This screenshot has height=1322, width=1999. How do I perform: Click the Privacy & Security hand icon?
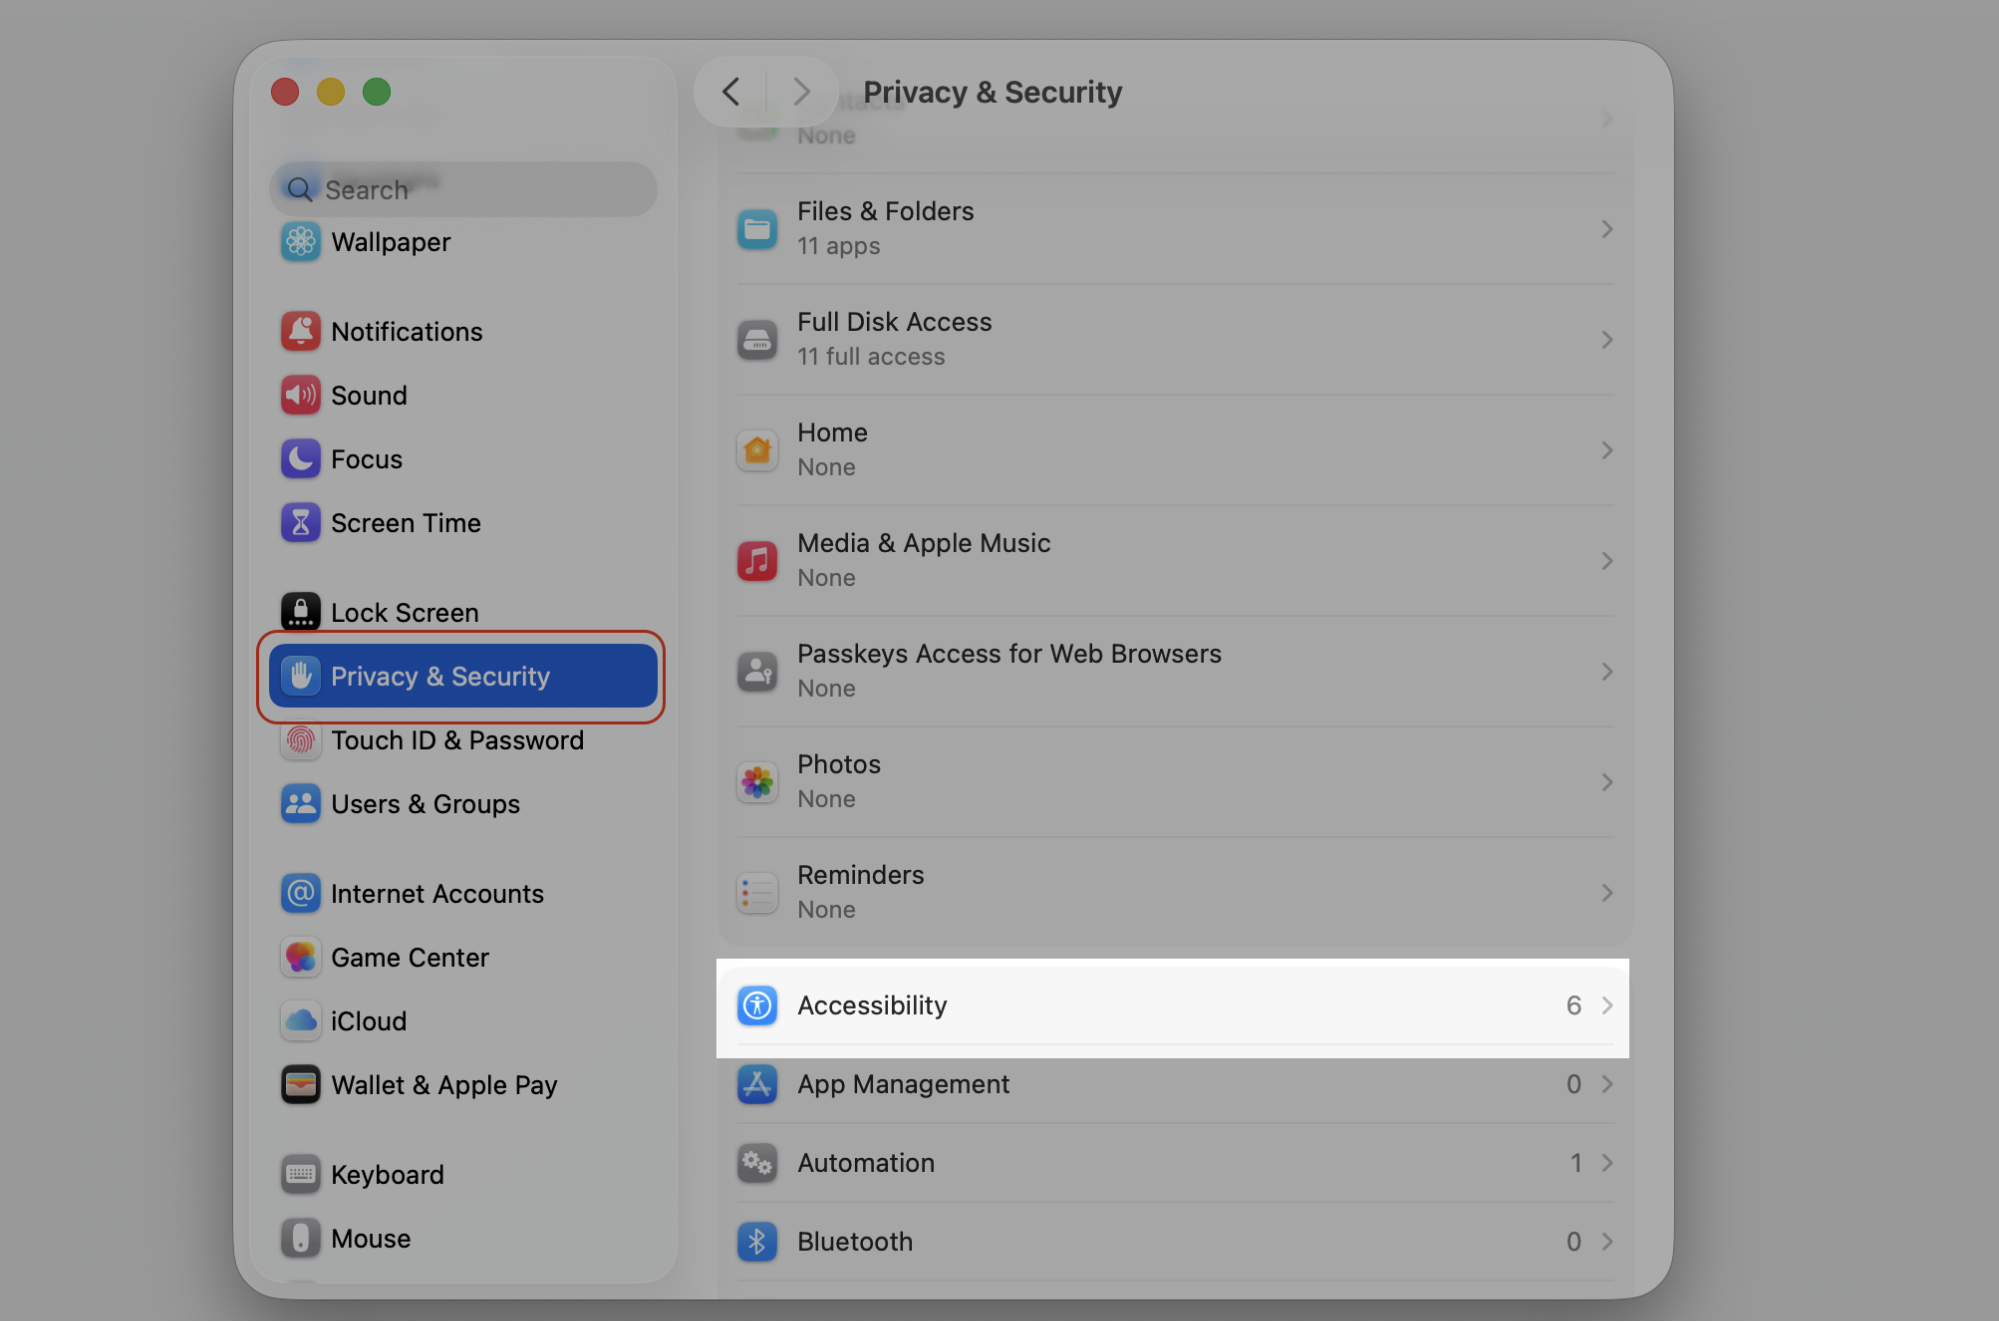click(x=300, y=676)
